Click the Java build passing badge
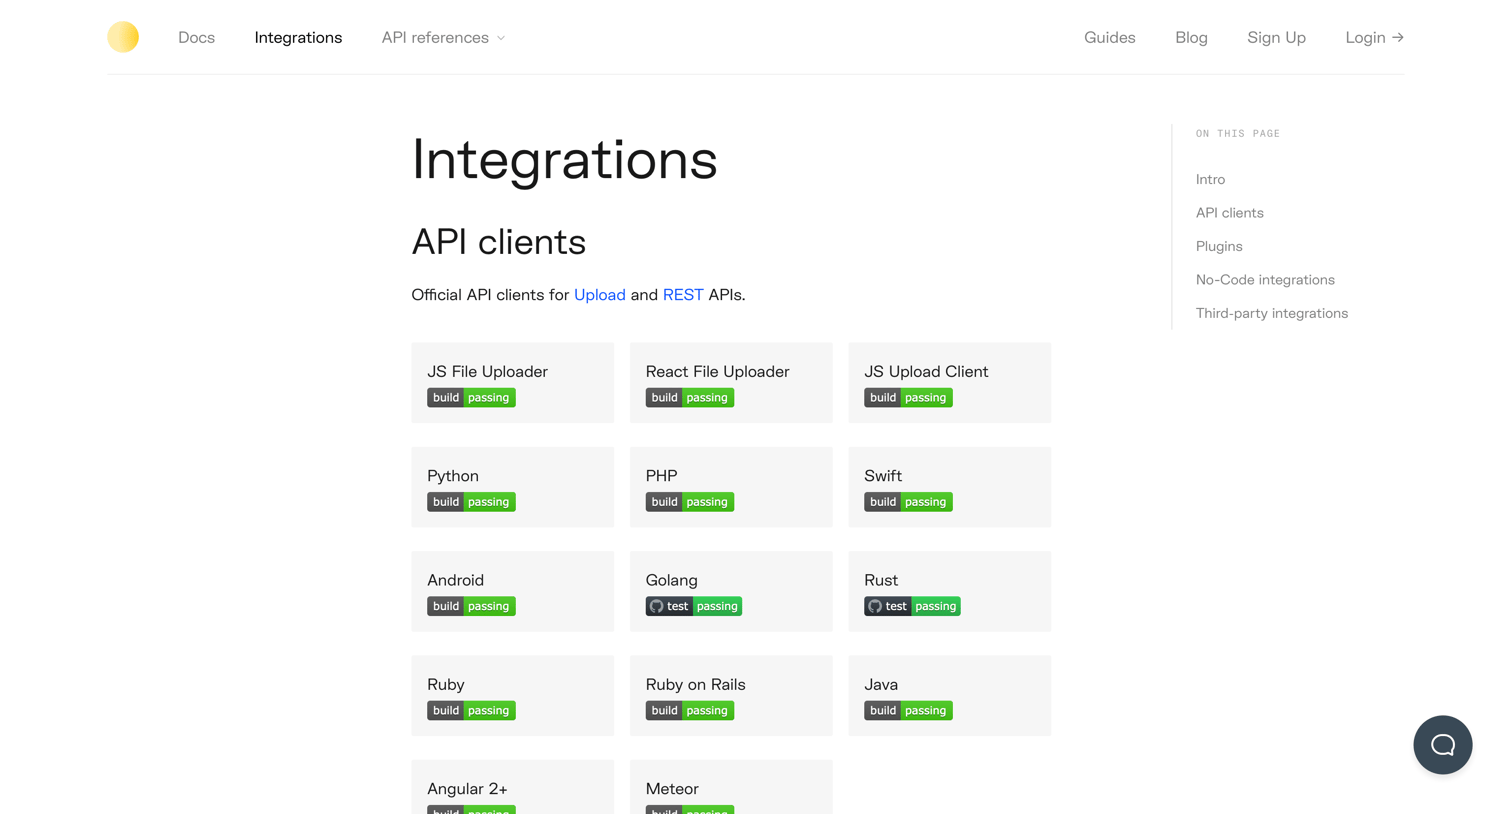 click(908, 711)
